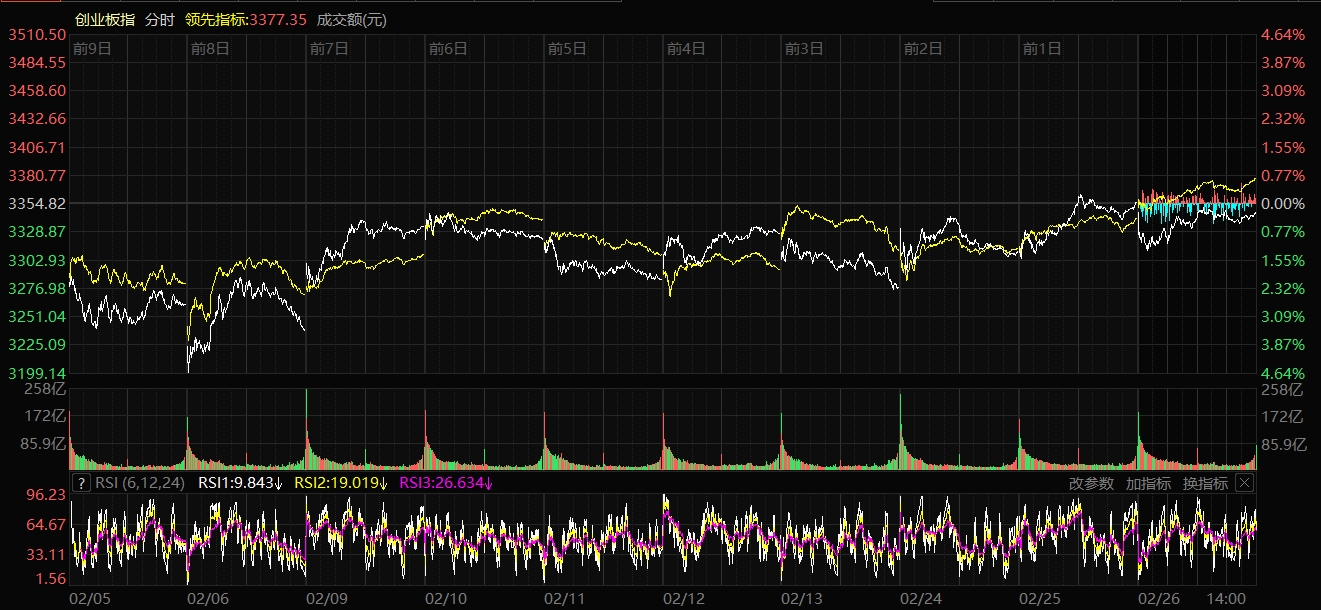The height and width of the screenshot is (610, 1321).
Task: Click the 成交额(元) volume label
Action: click(351, 20)
